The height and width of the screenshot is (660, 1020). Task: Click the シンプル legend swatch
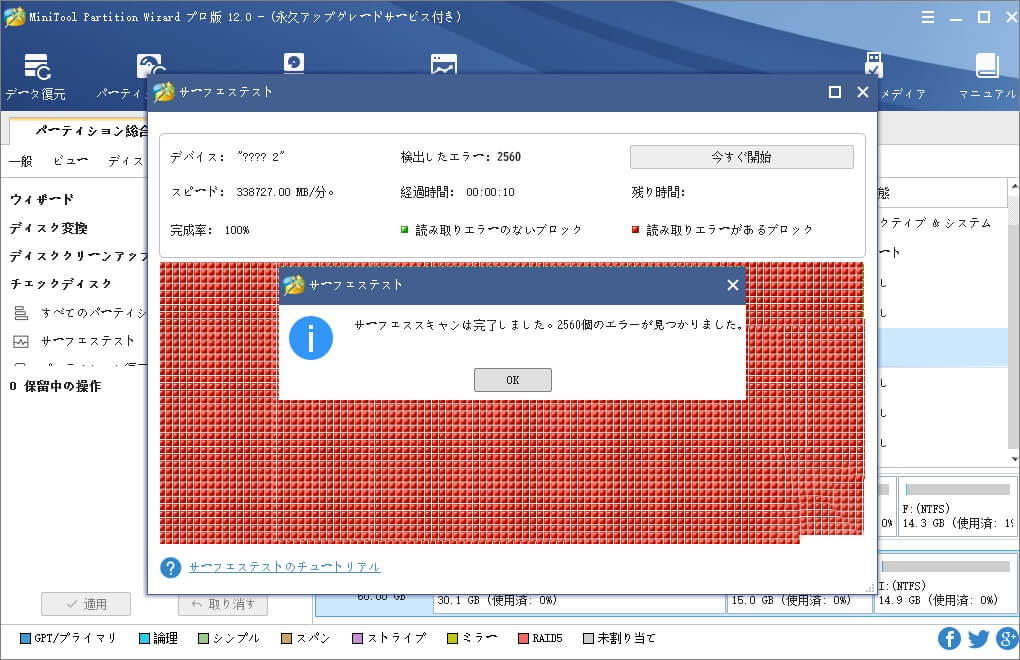pyautogui.click(x=204, y=639)
